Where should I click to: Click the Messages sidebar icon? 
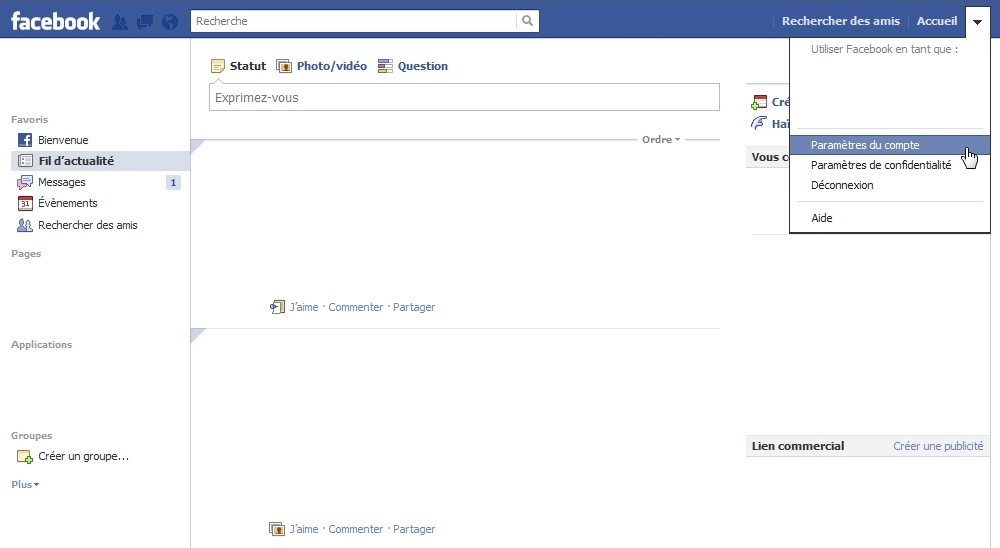(x=25, y=182)
